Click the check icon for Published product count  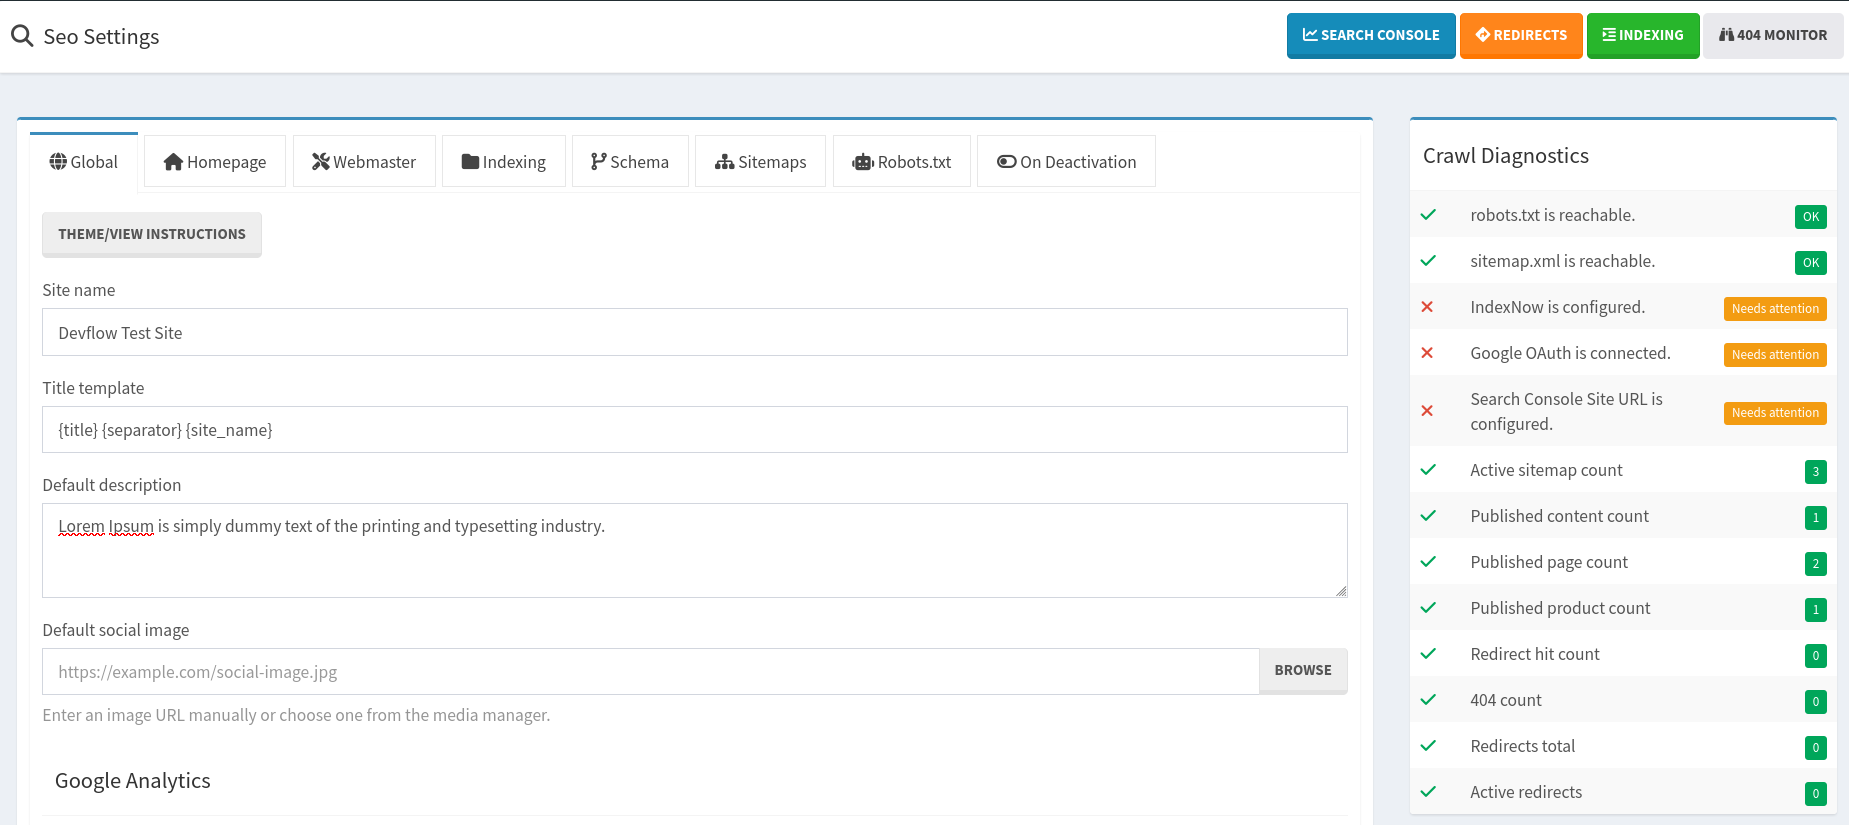(1428, 608)
